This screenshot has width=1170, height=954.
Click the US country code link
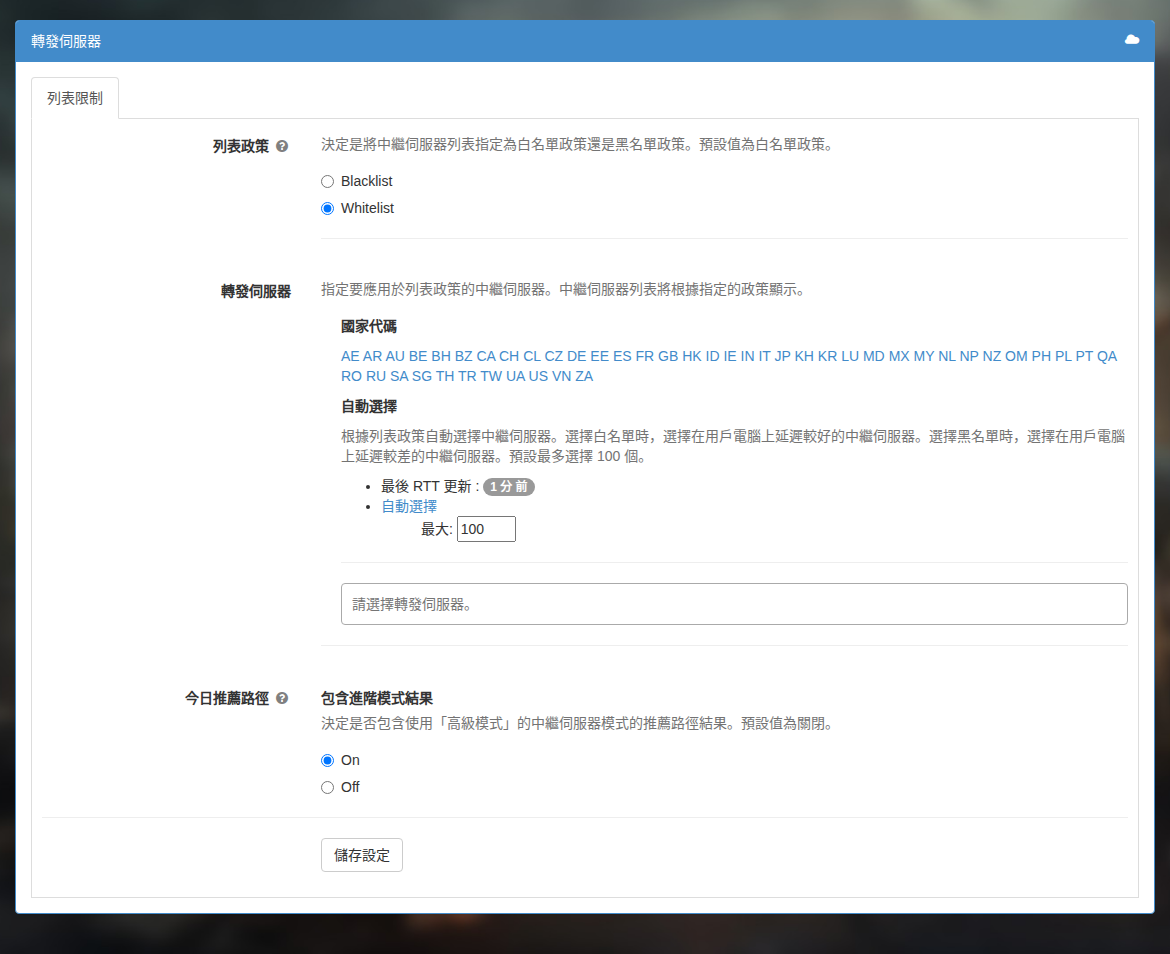[x=538, y=376]
